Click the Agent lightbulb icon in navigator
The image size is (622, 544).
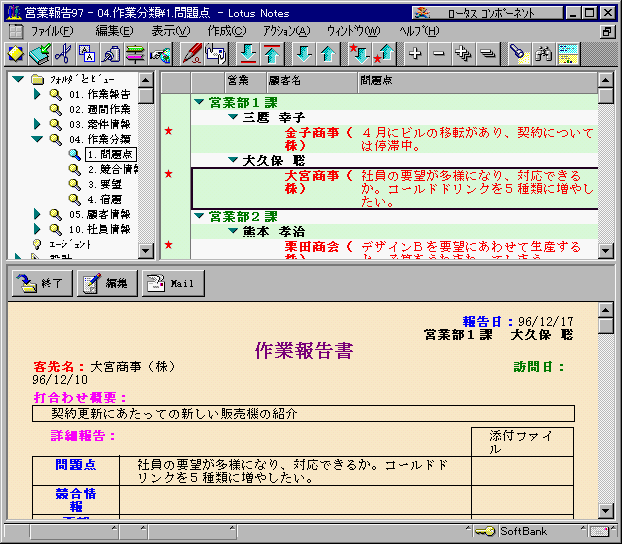pos(37,243)
